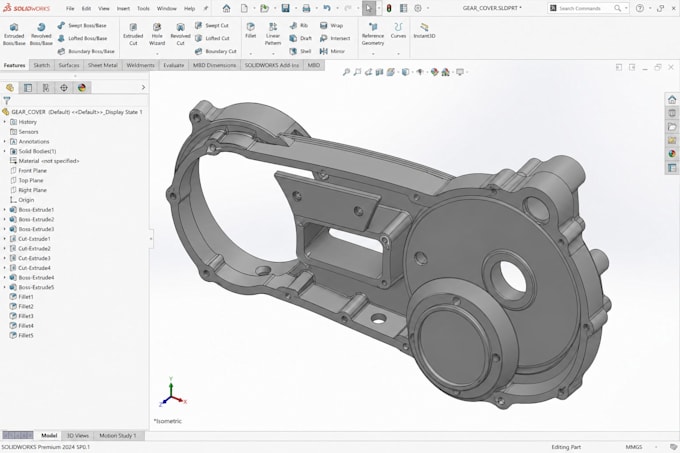
Task: Select the Revolved Cut tool
Action: tap(180, 34)
